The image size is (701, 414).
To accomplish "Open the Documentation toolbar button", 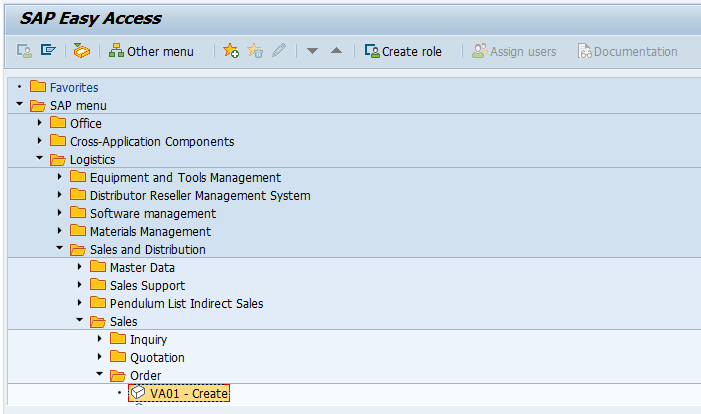I will point(627,51).
